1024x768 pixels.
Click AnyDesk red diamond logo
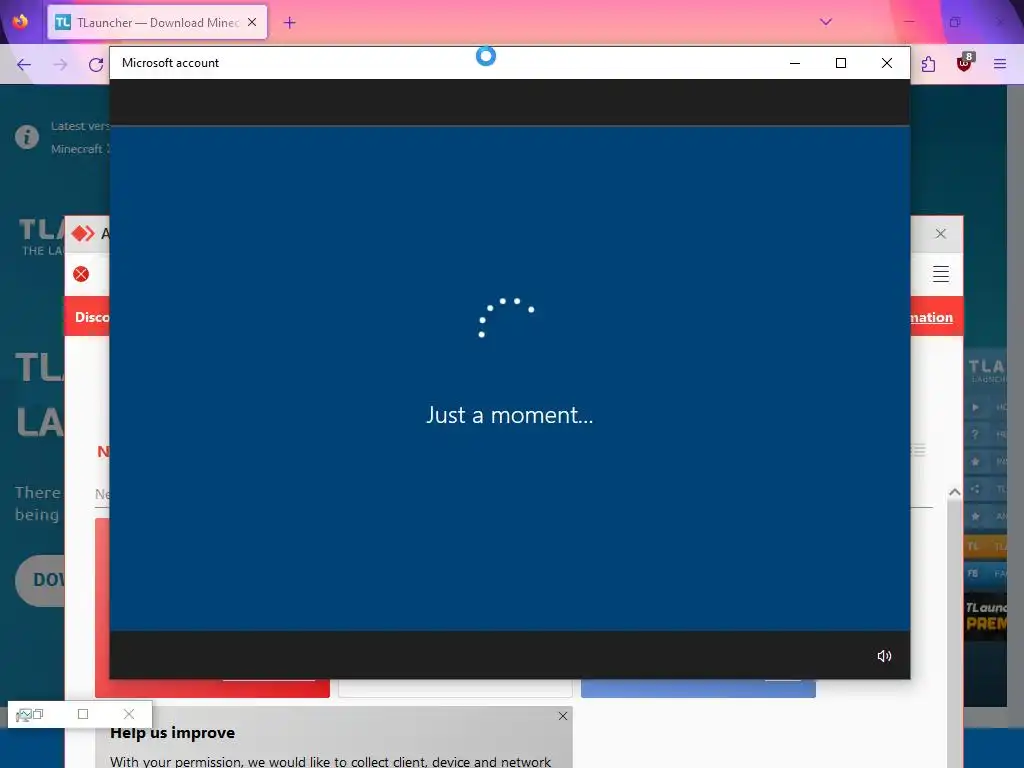point(83,233)
